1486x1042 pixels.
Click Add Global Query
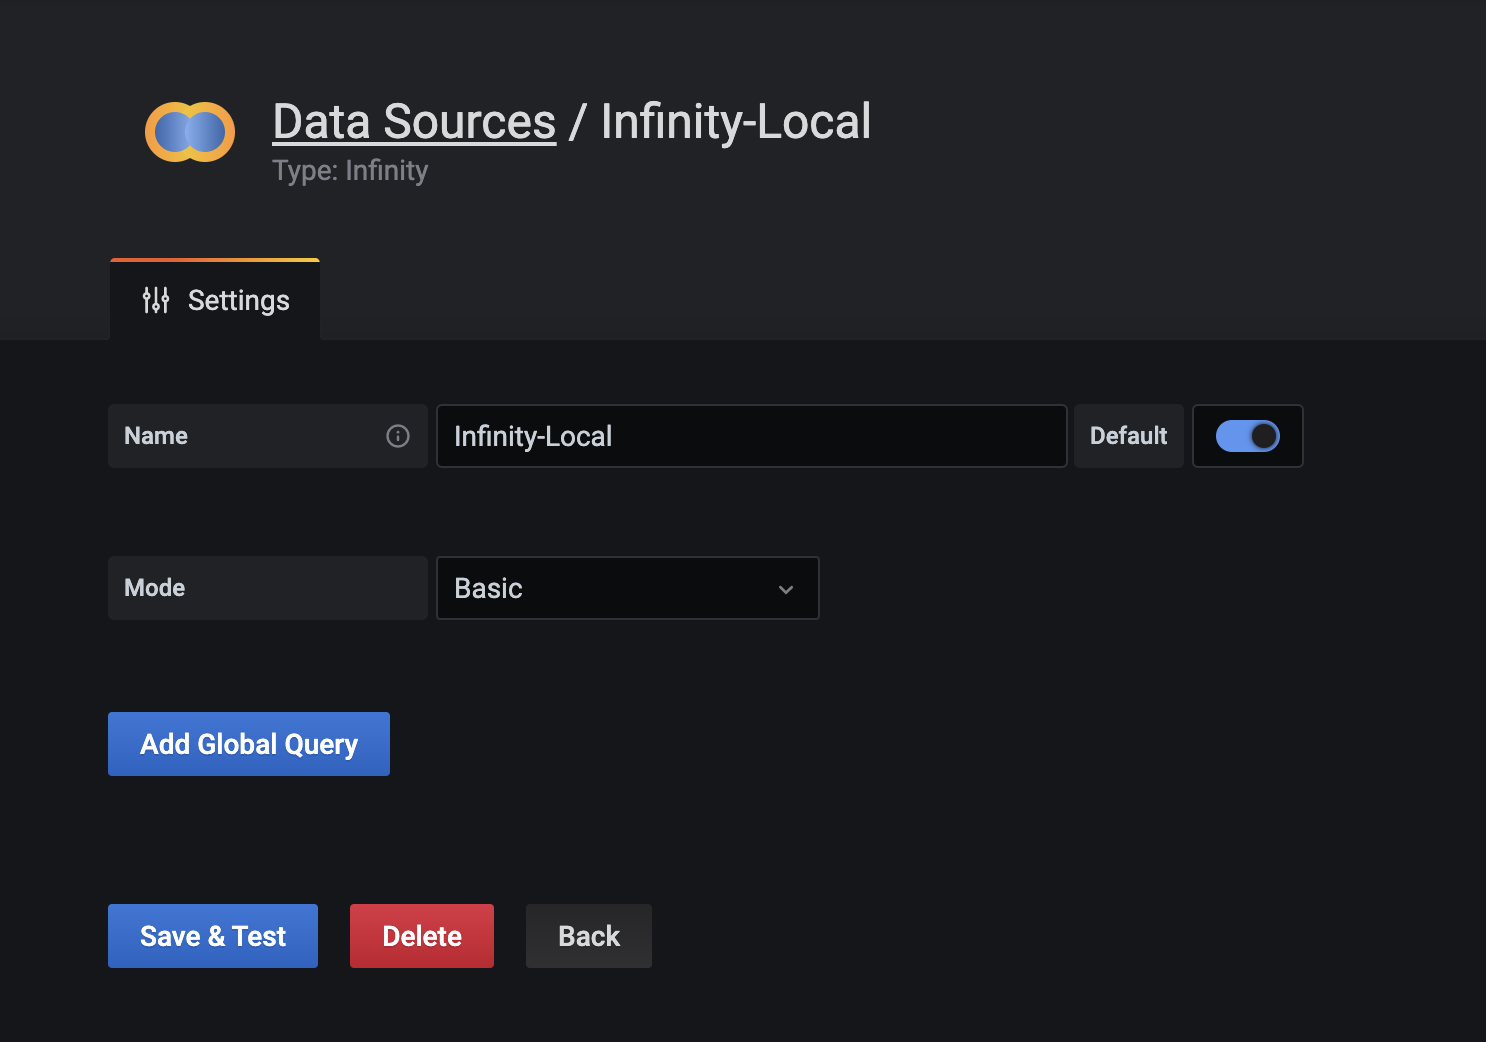248,743
